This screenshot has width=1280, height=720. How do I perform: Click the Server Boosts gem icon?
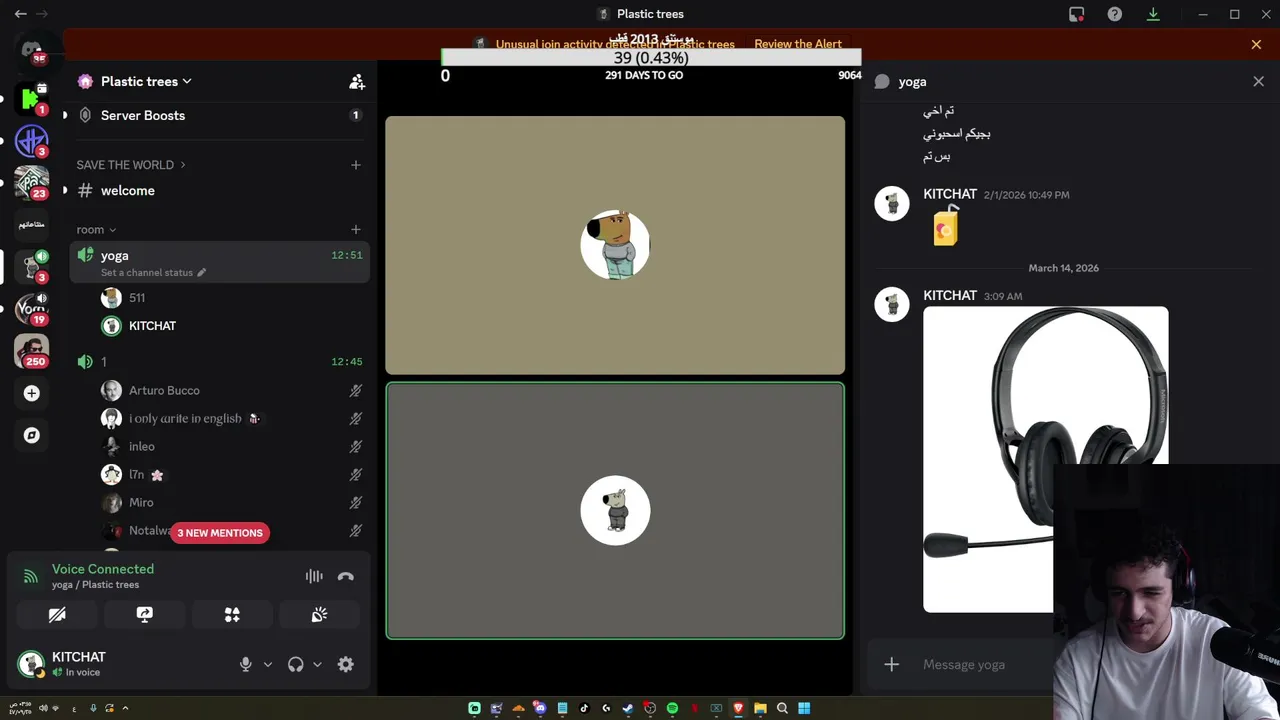click(x=85, y=115)
